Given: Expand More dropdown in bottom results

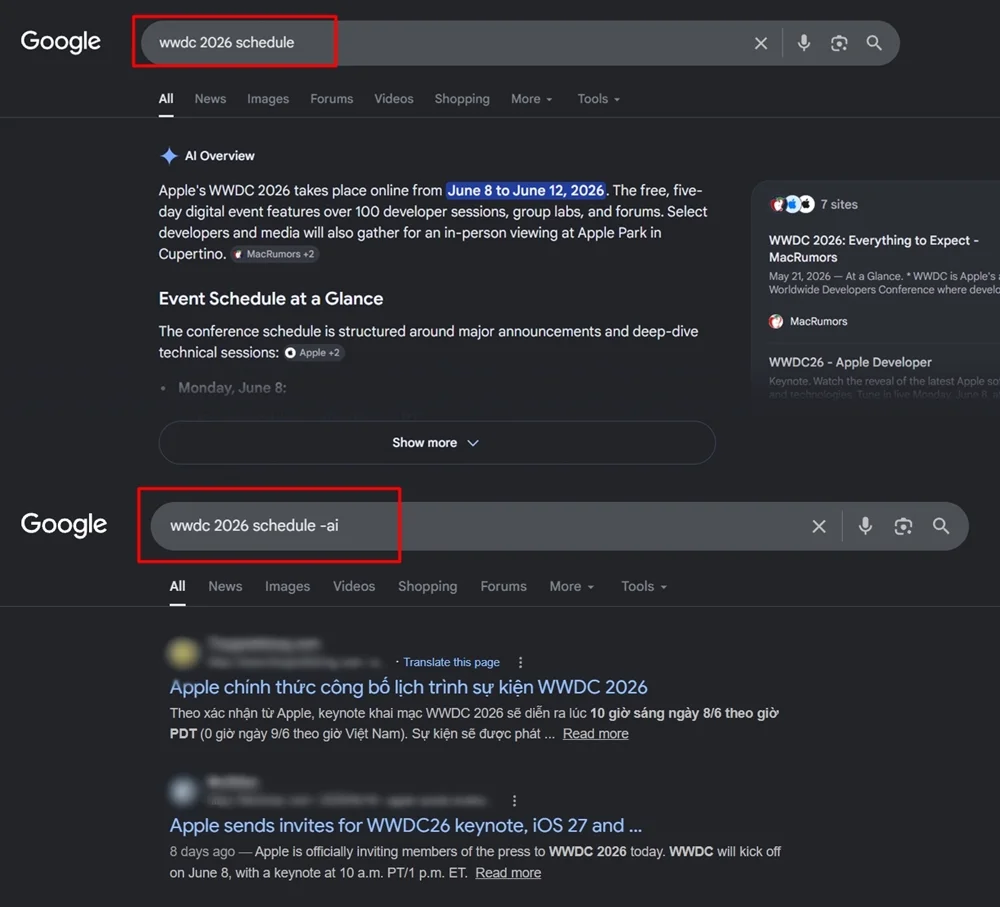Looking at the screenshot, I should 572,586.
